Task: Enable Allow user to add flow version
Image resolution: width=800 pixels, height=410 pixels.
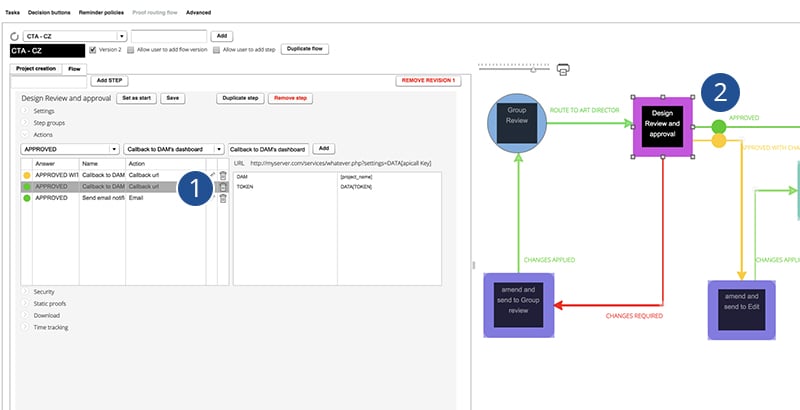Action: 131,50
